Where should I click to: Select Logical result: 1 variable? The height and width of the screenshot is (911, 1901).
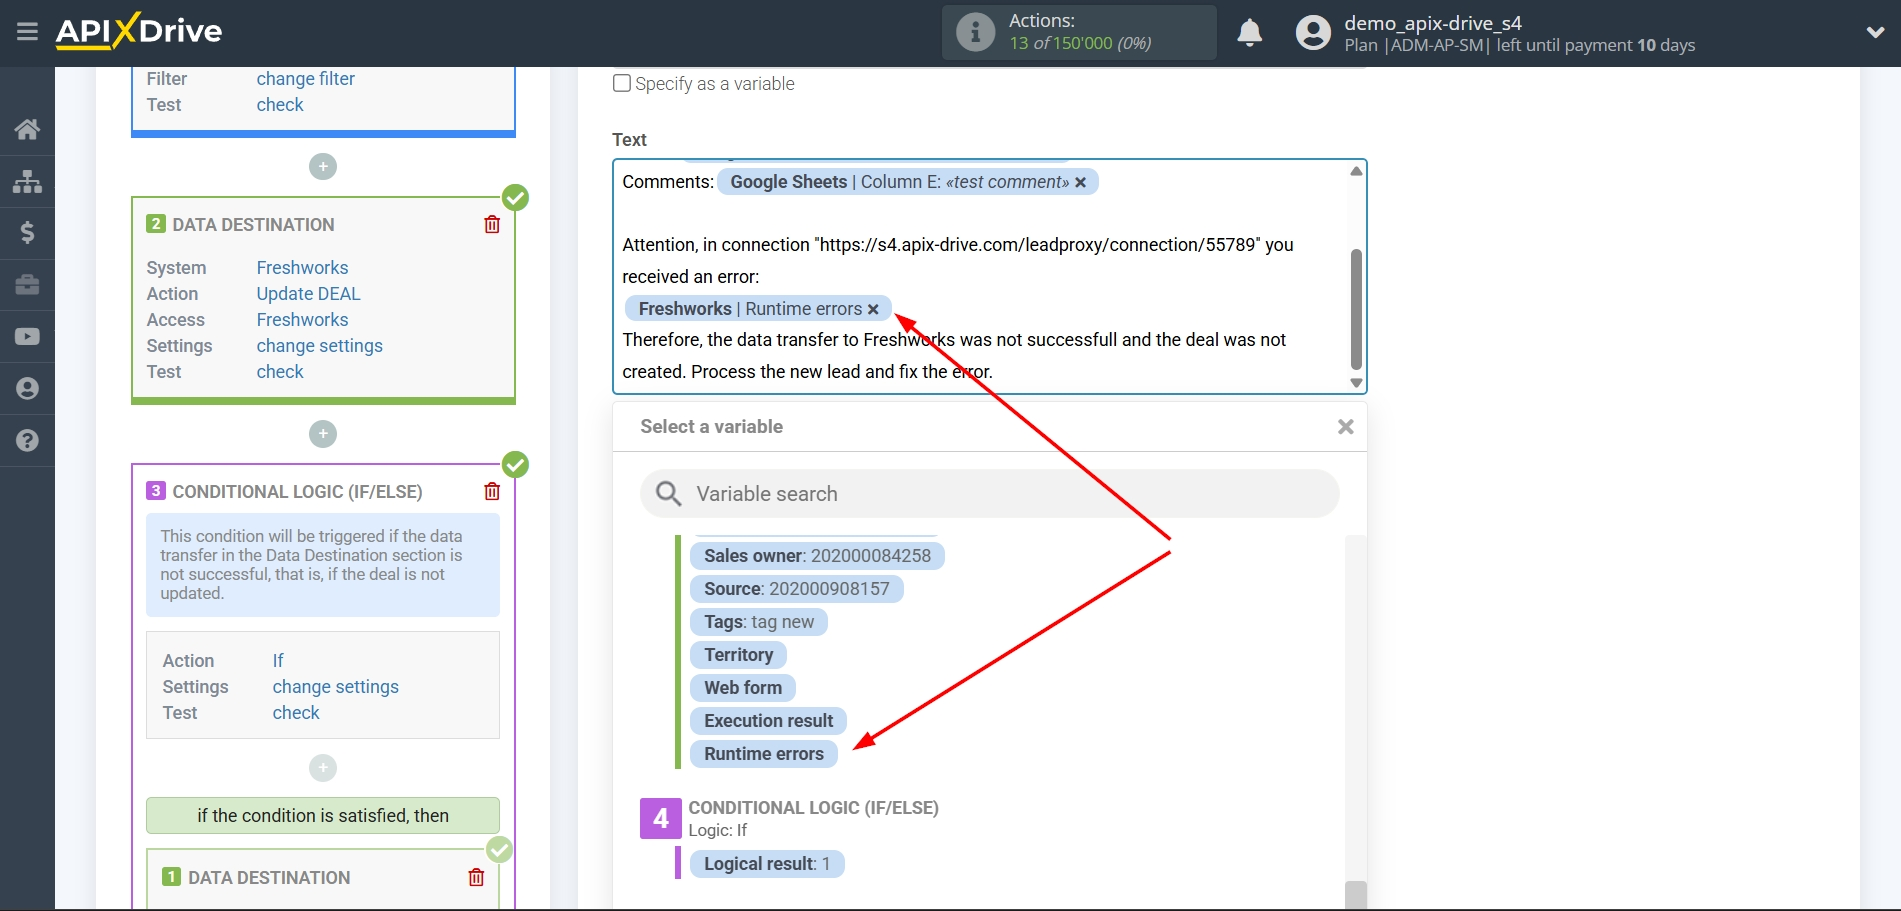(767, 864)
